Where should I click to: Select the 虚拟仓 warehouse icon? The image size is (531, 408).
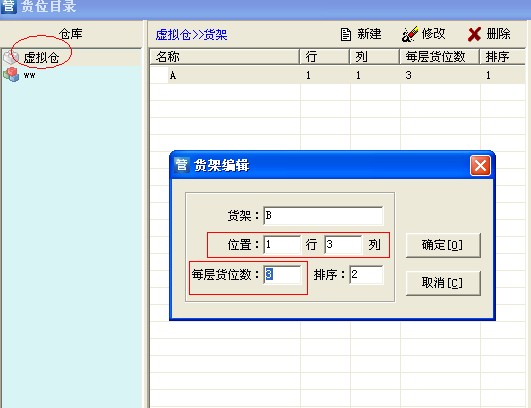[10, 57]
